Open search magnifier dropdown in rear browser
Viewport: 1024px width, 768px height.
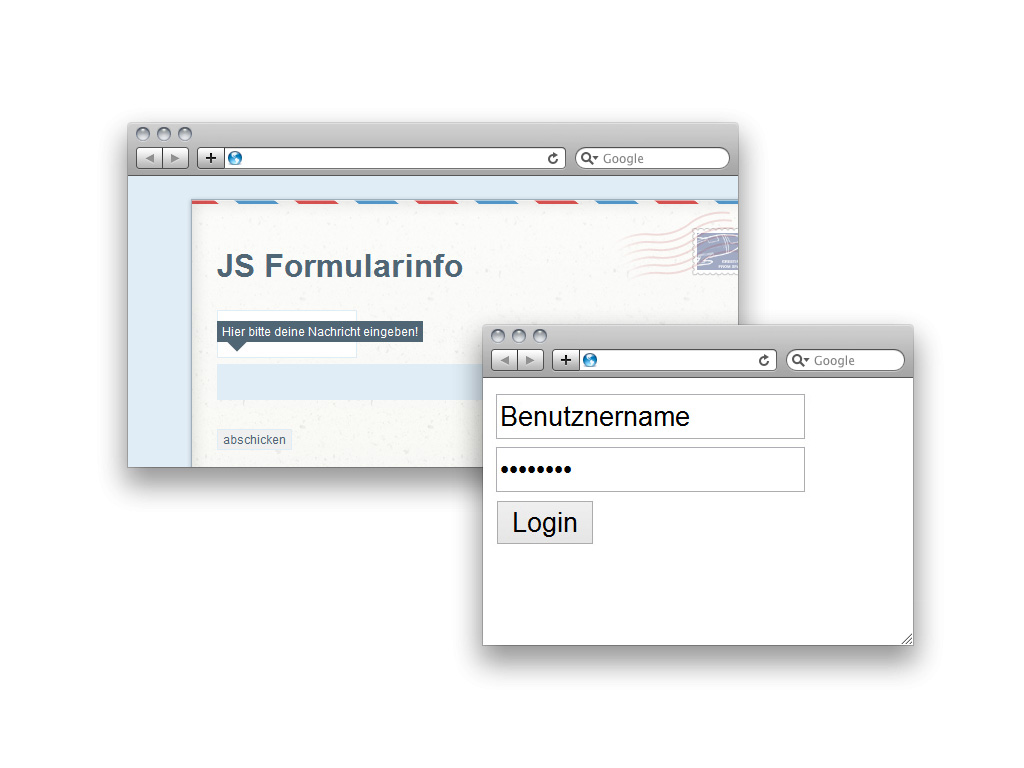[589, 158]
